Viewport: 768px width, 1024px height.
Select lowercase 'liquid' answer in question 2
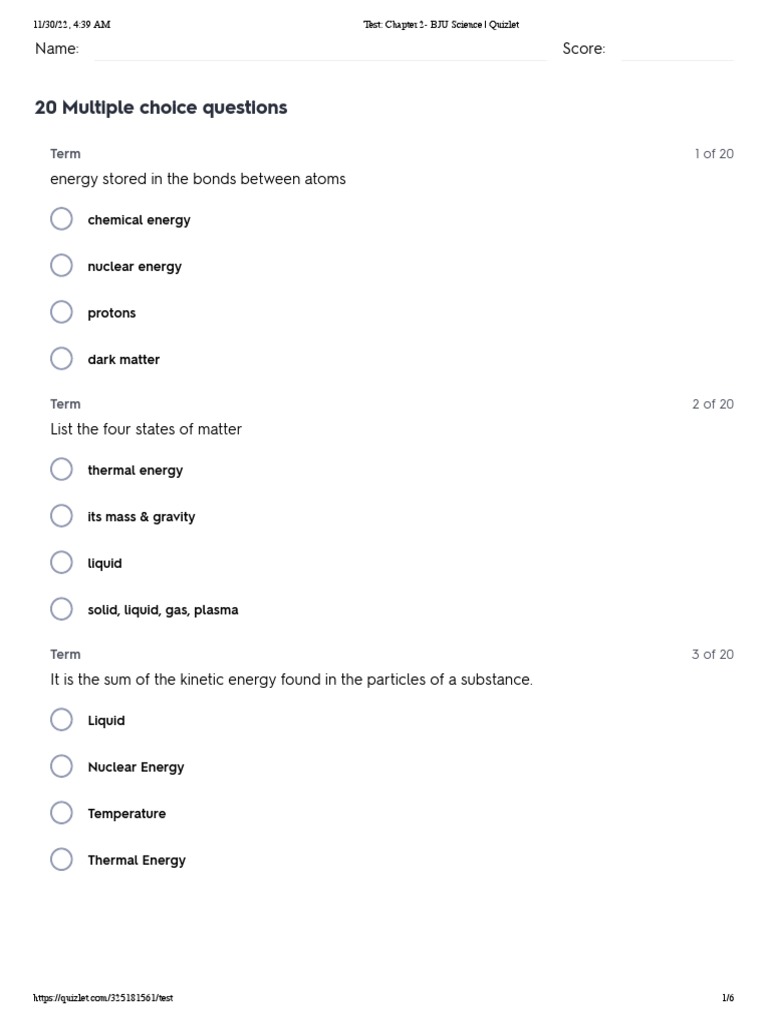62,563
